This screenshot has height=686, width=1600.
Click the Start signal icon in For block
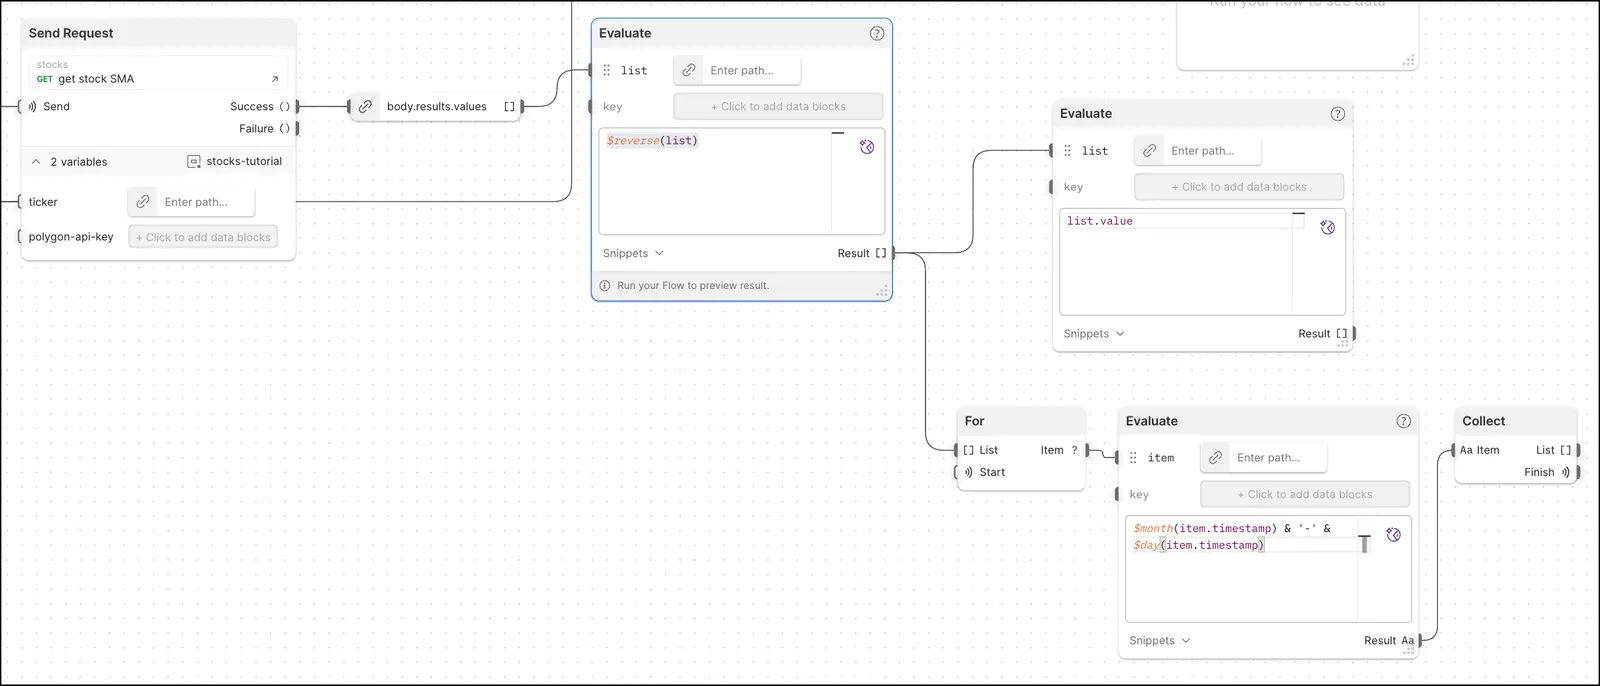coord(968,472)
